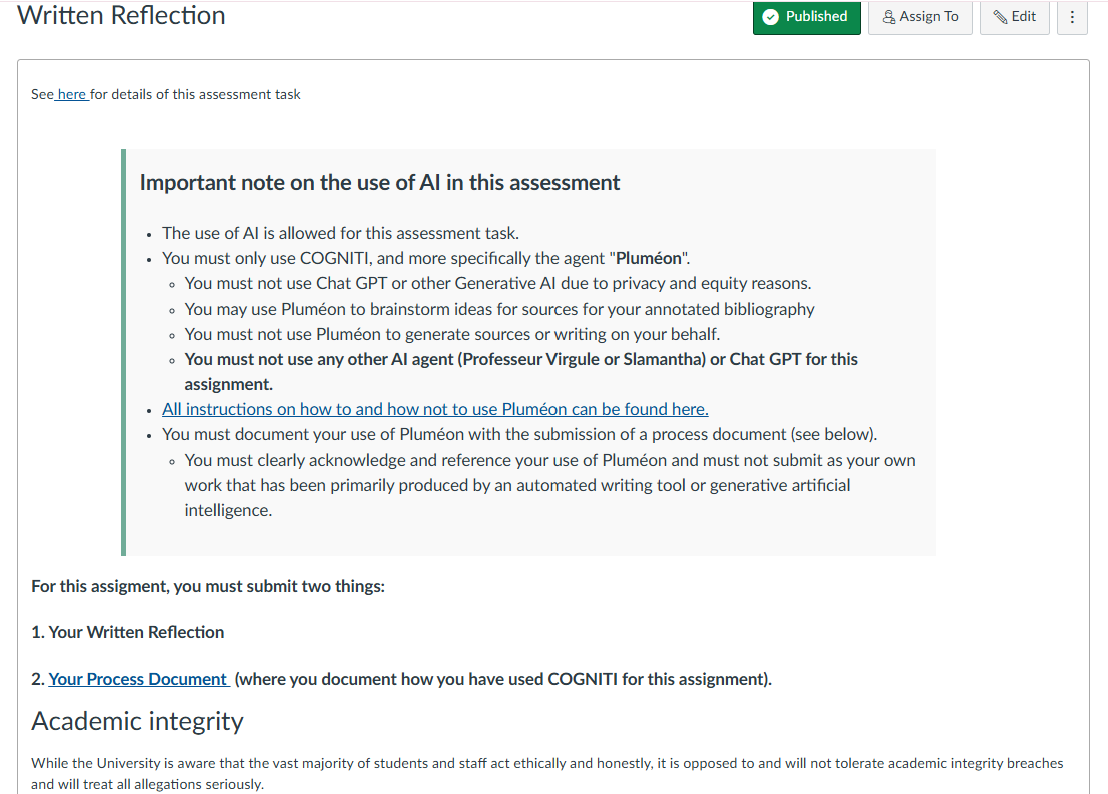Screen dimensions: 1108x794
Task: Click the Academic integrity heading
Action: tap(137, 721)
